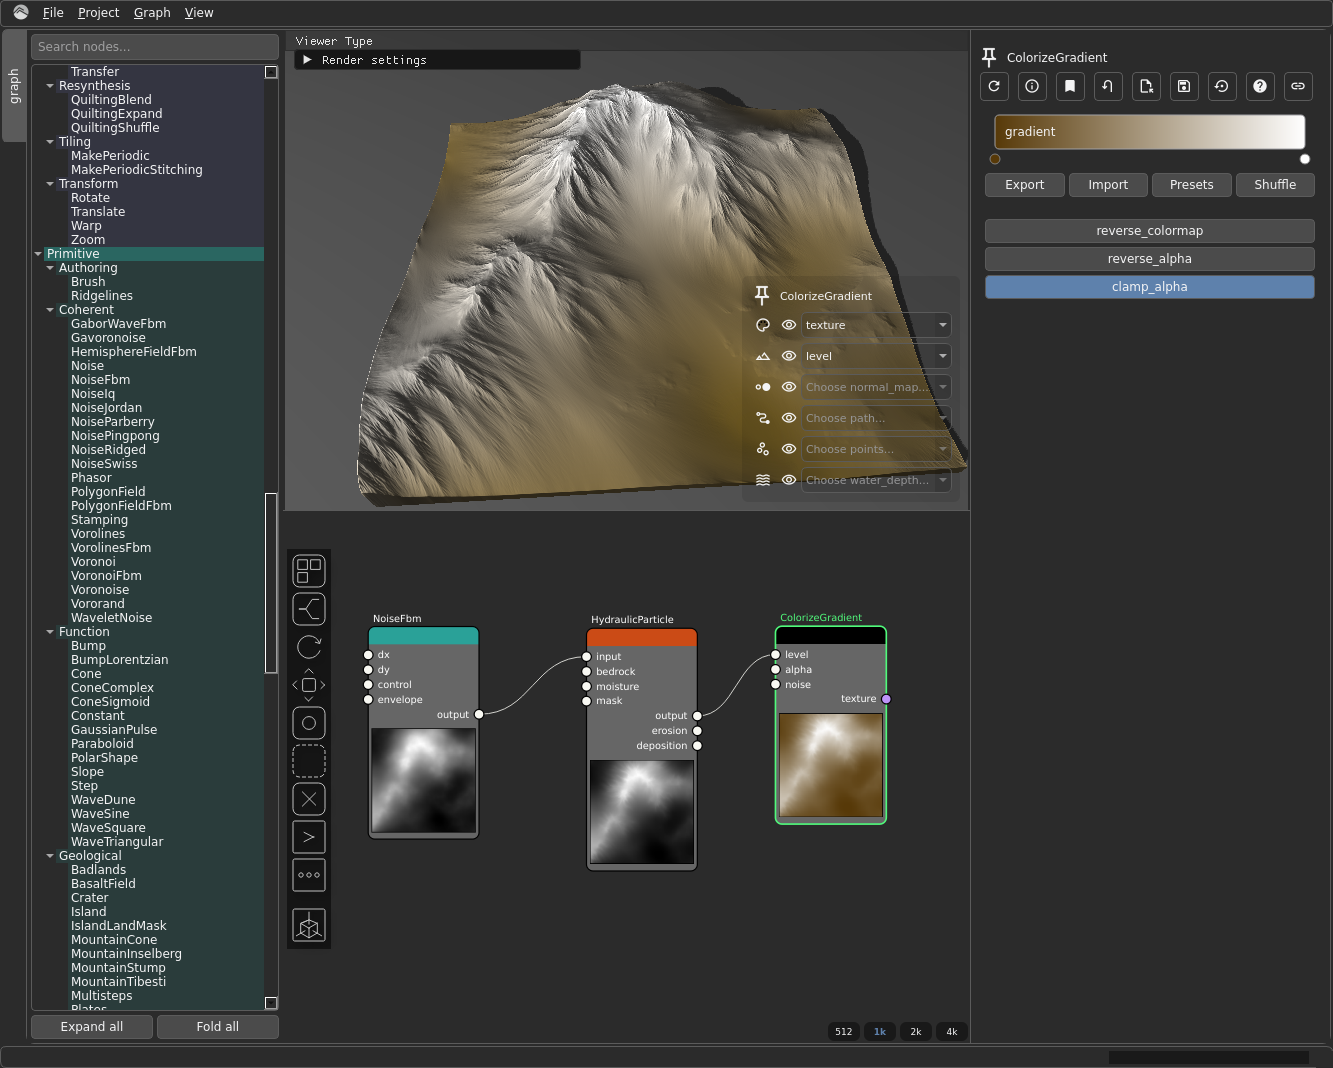Click the Shuffle button
The height and width of the screenshot is (1068, 1333).
pos(1274,185)
